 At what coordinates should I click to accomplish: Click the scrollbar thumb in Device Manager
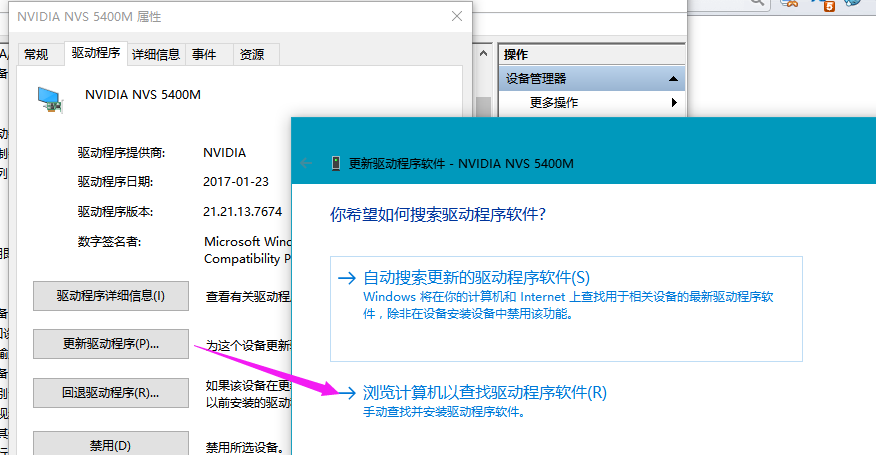point(484,107)
